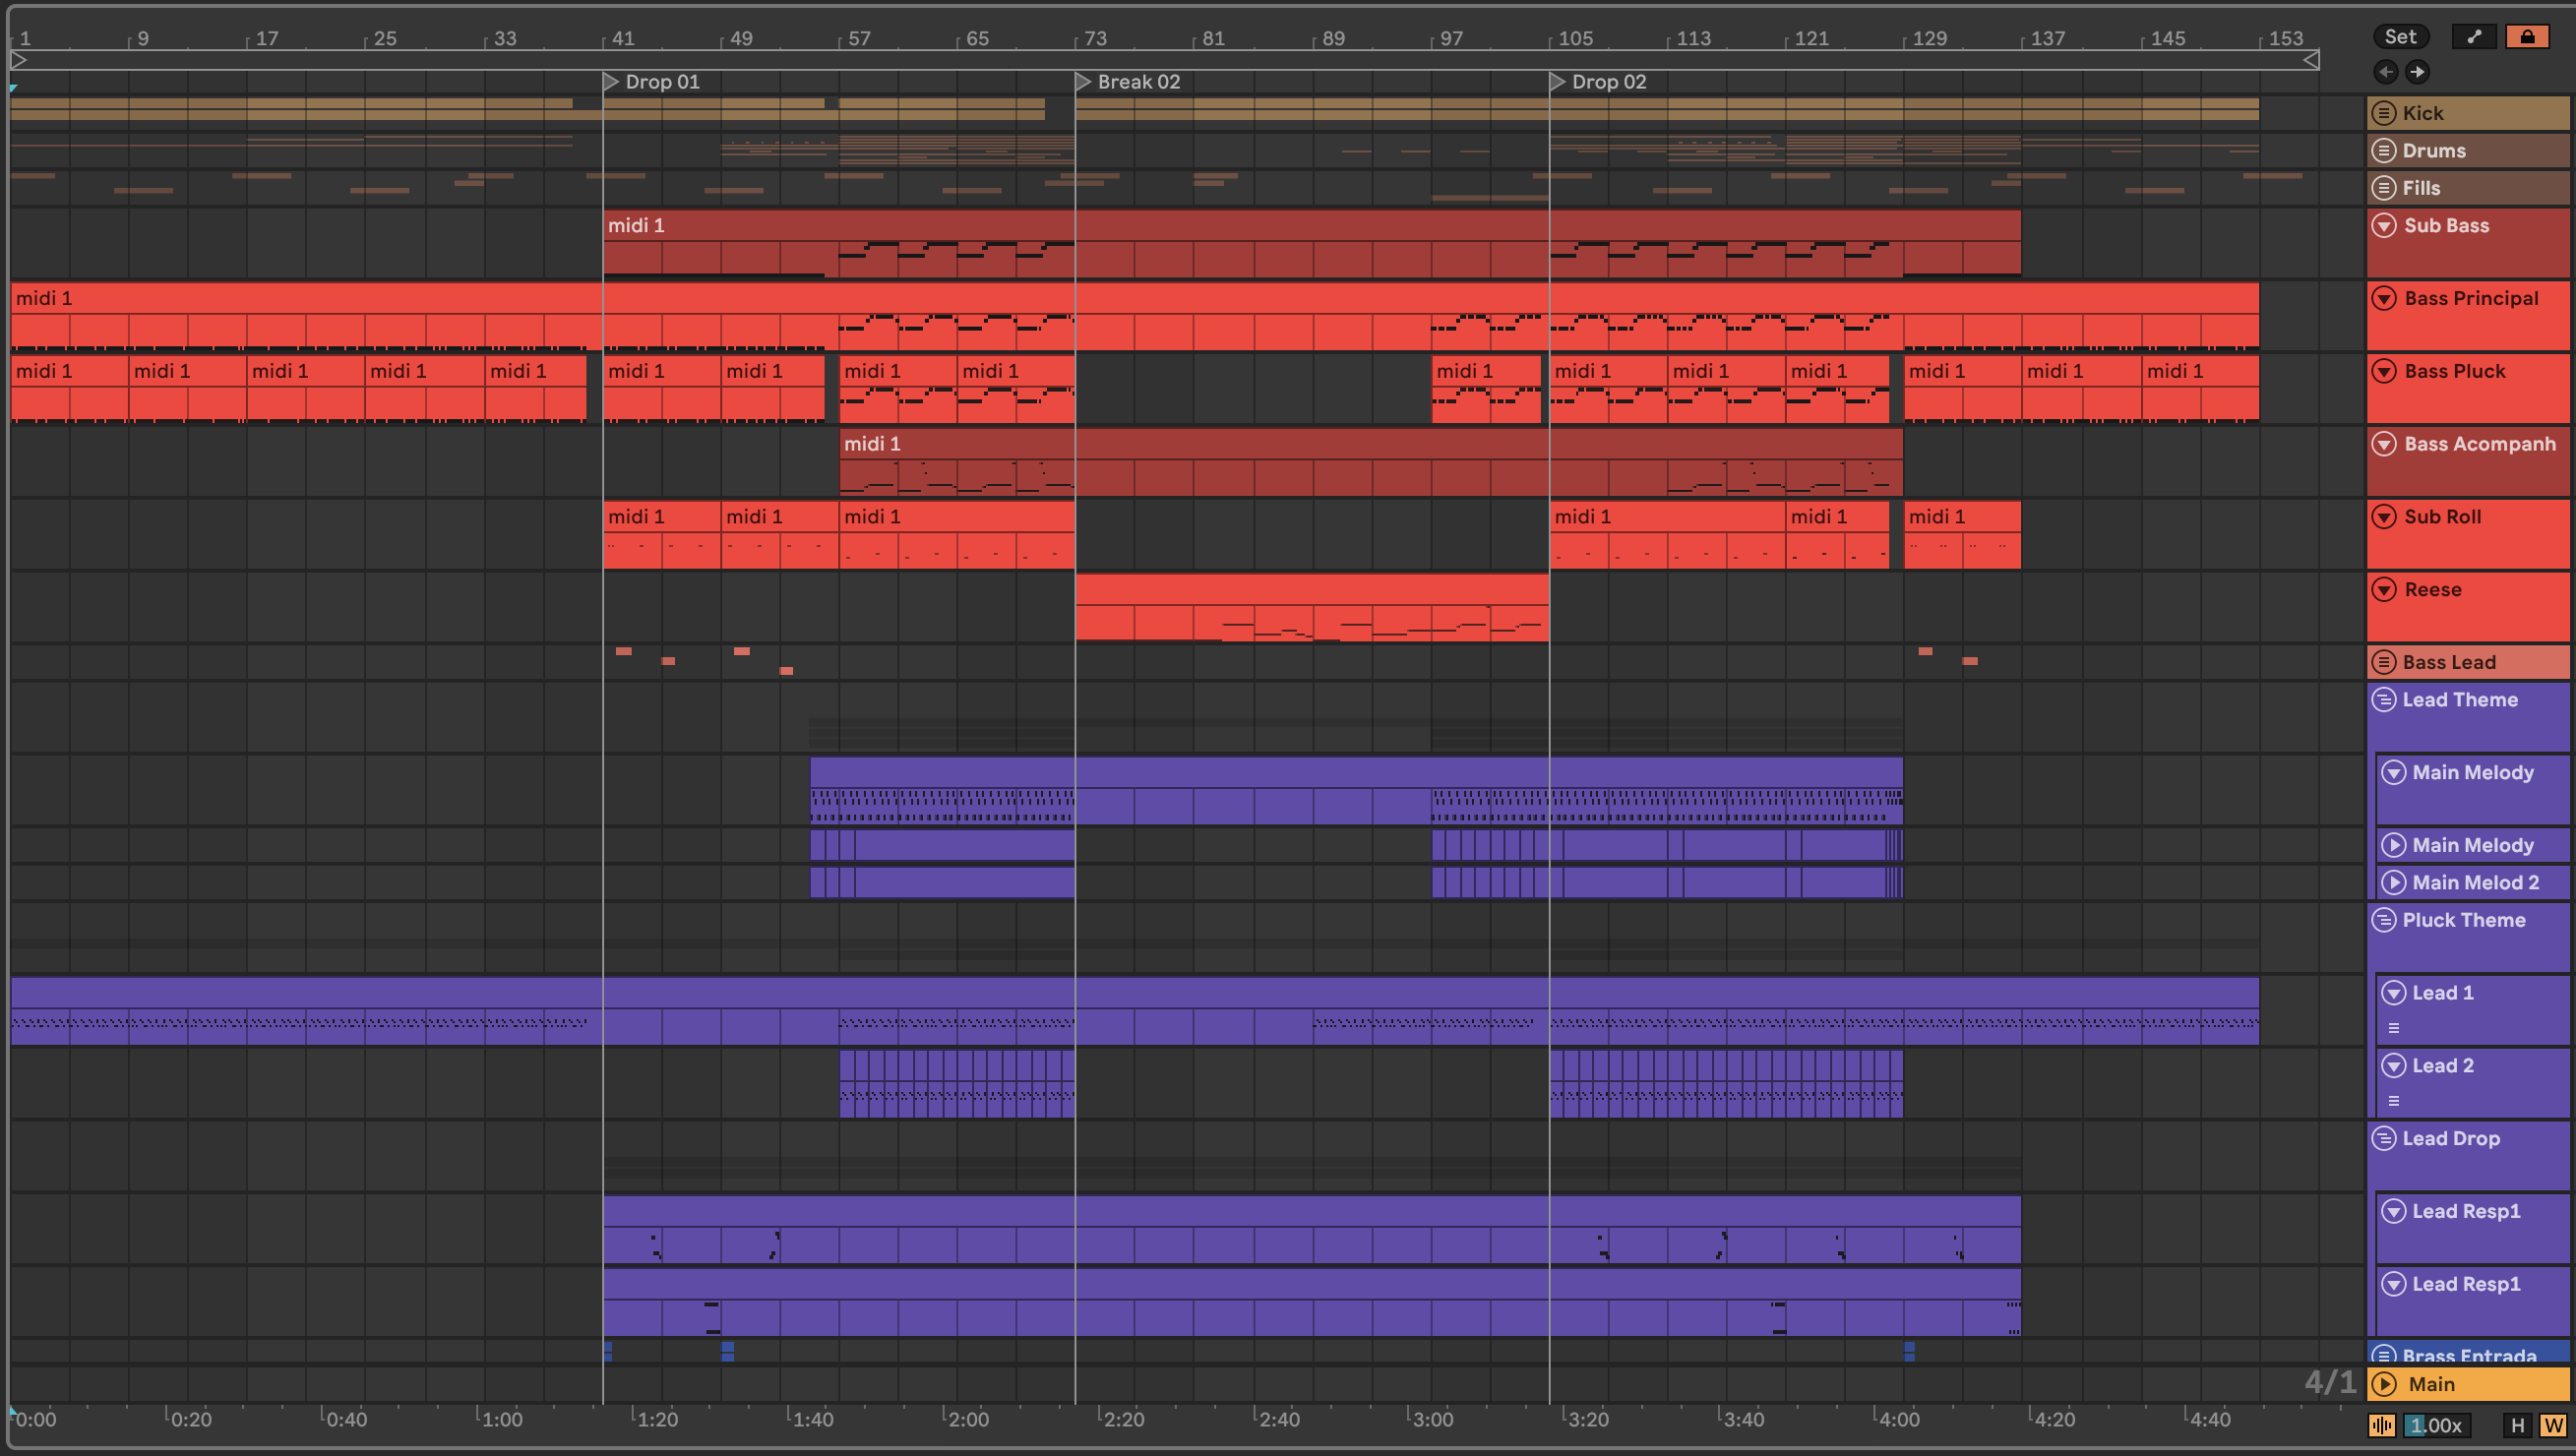Jump to next locator with right arrow
The width and height of the screenshot is (2576, 1456).
pos(2417,71)
